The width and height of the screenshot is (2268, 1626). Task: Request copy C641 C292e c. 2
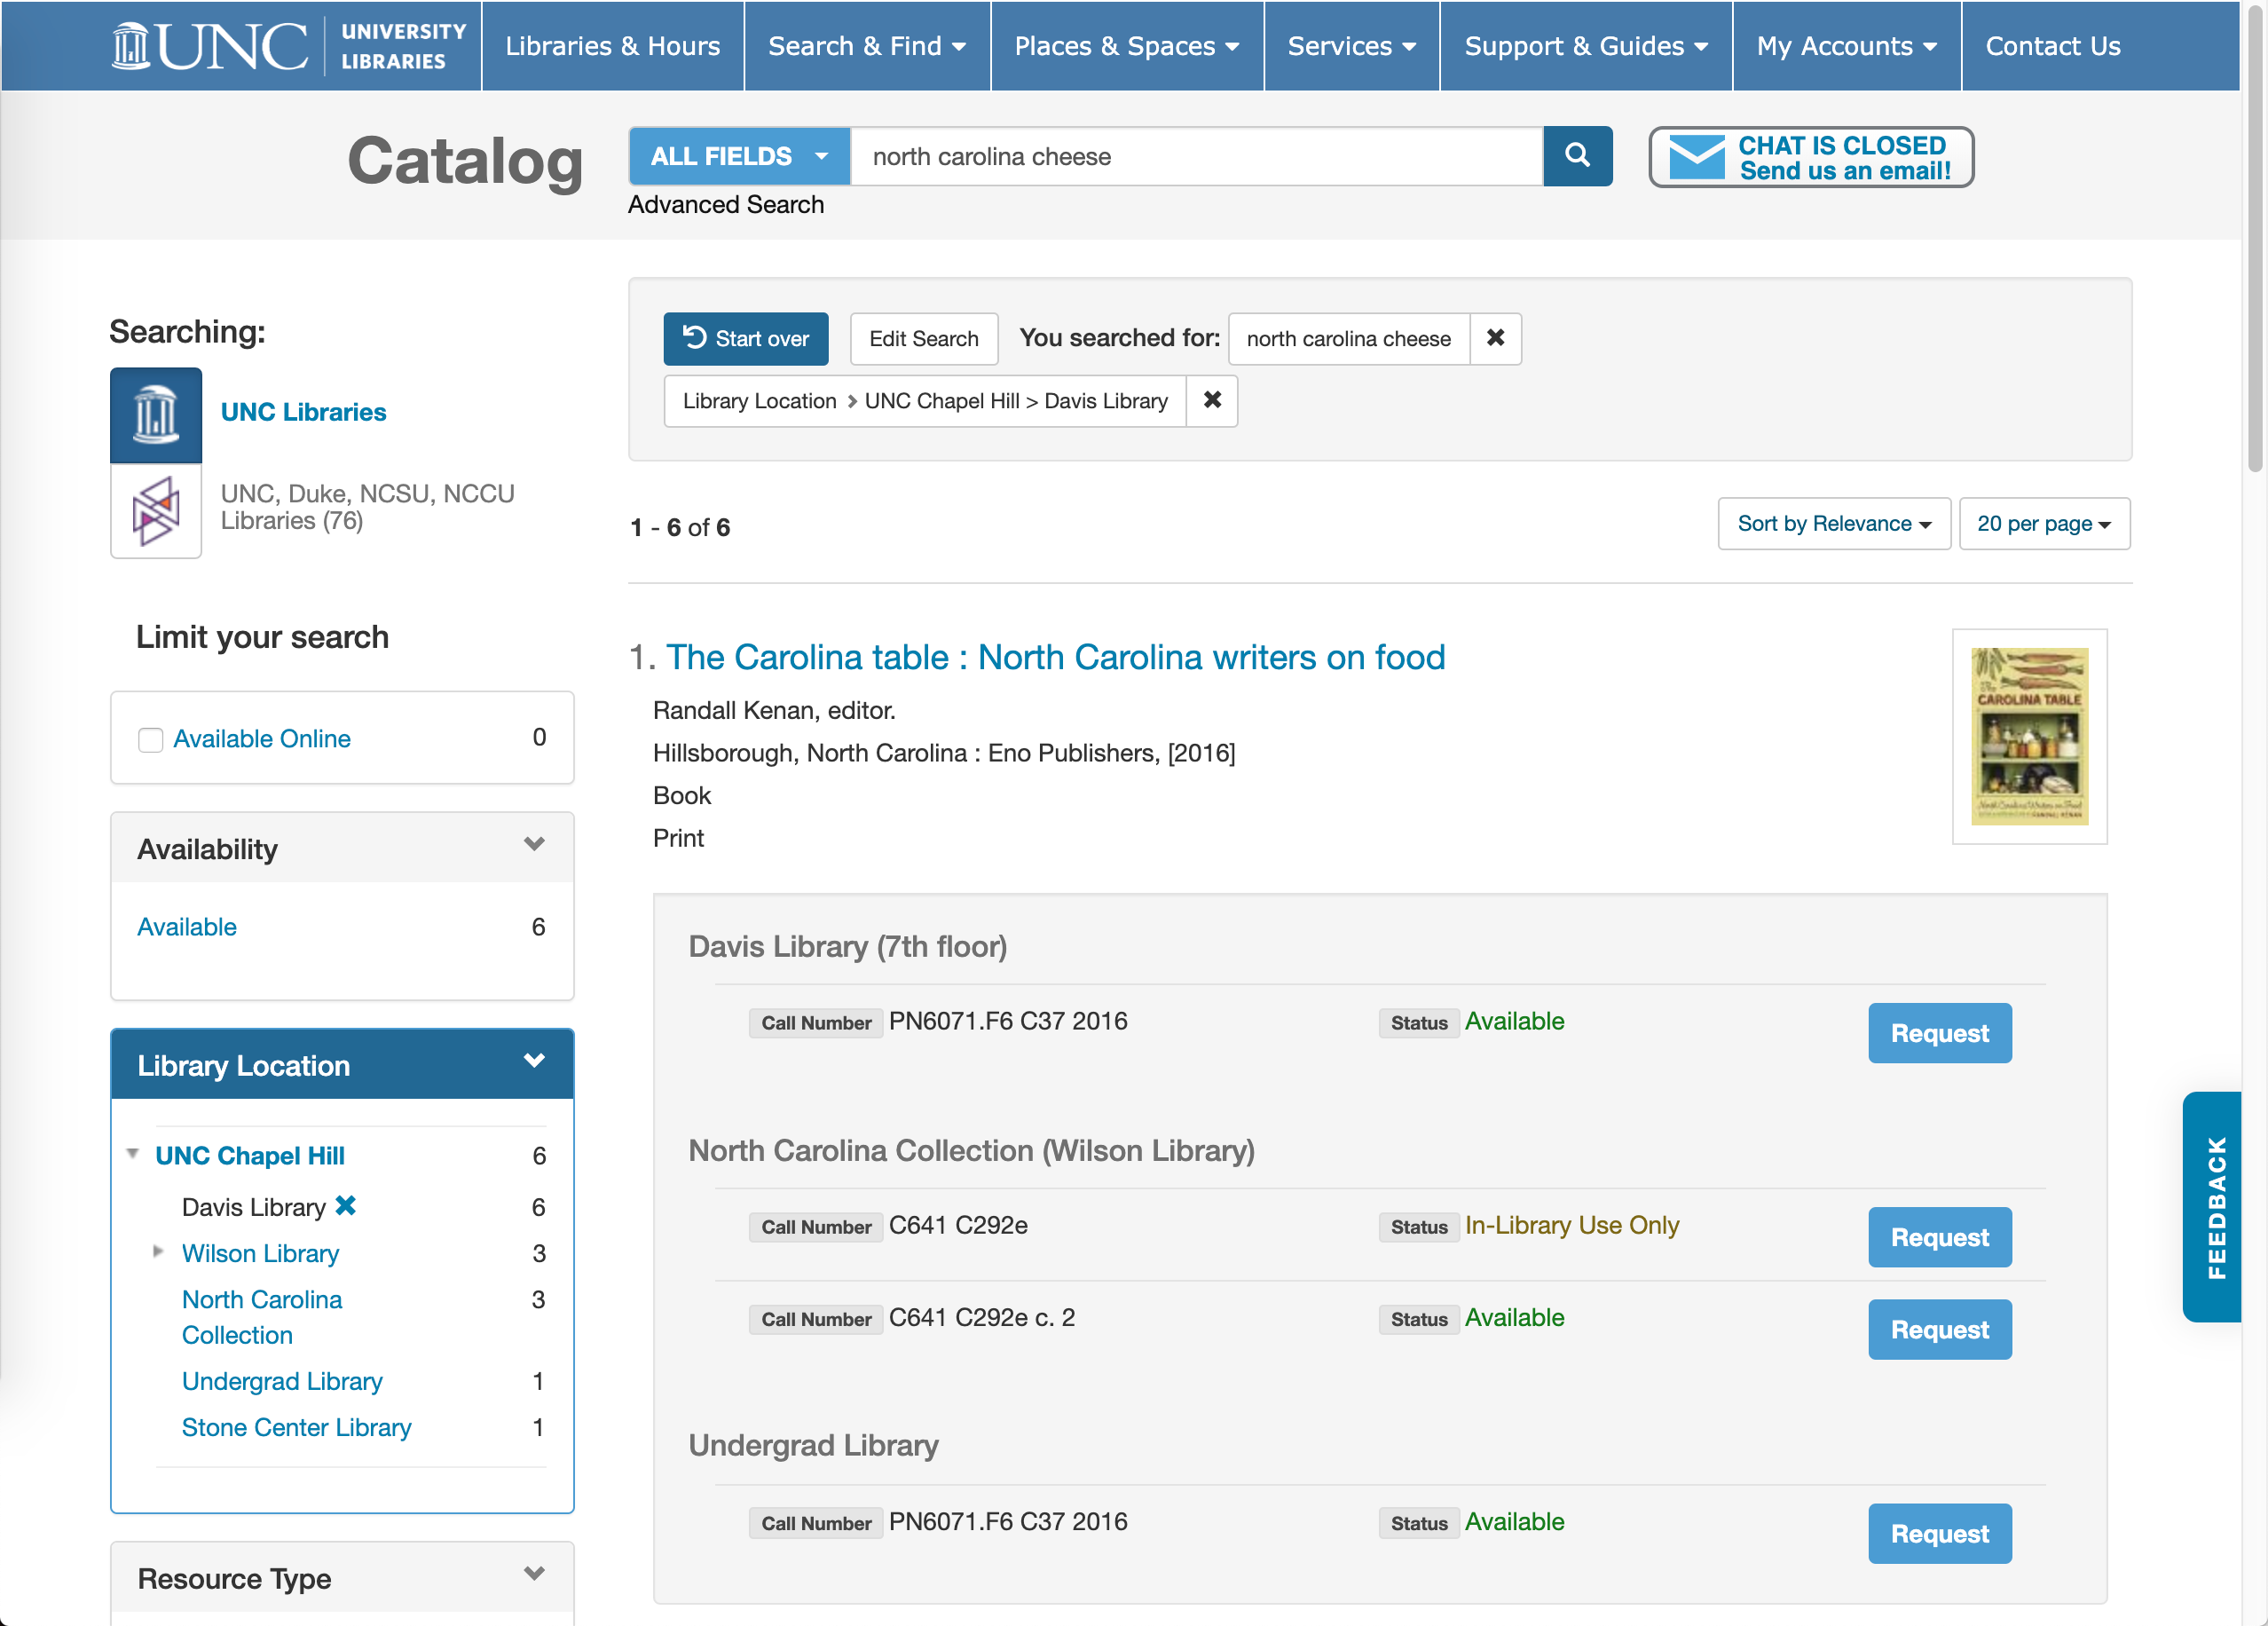click(1939, 1328)
